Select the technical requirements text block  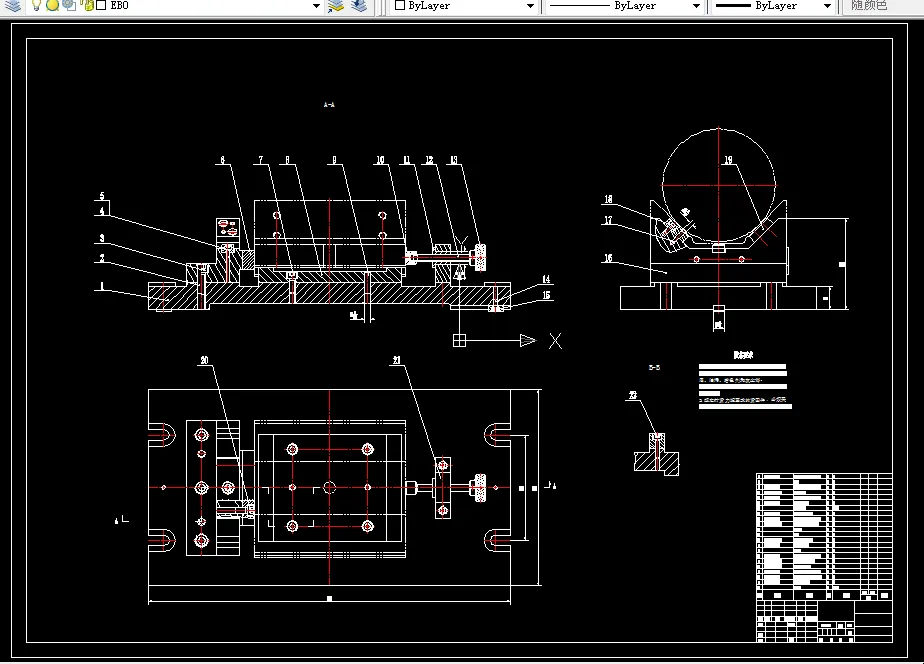click(x=745, y=381)
